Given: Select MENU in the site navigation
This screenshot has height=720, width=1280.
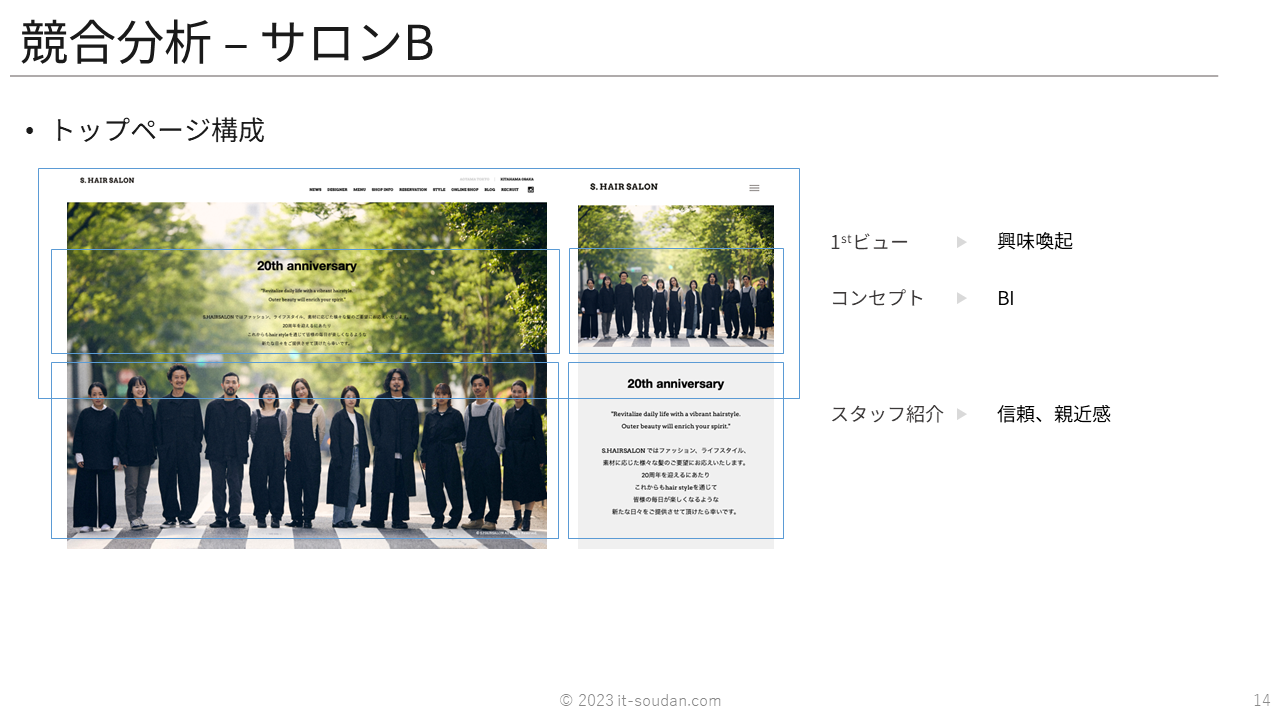Looking at the screenshot, I should 359,189.
